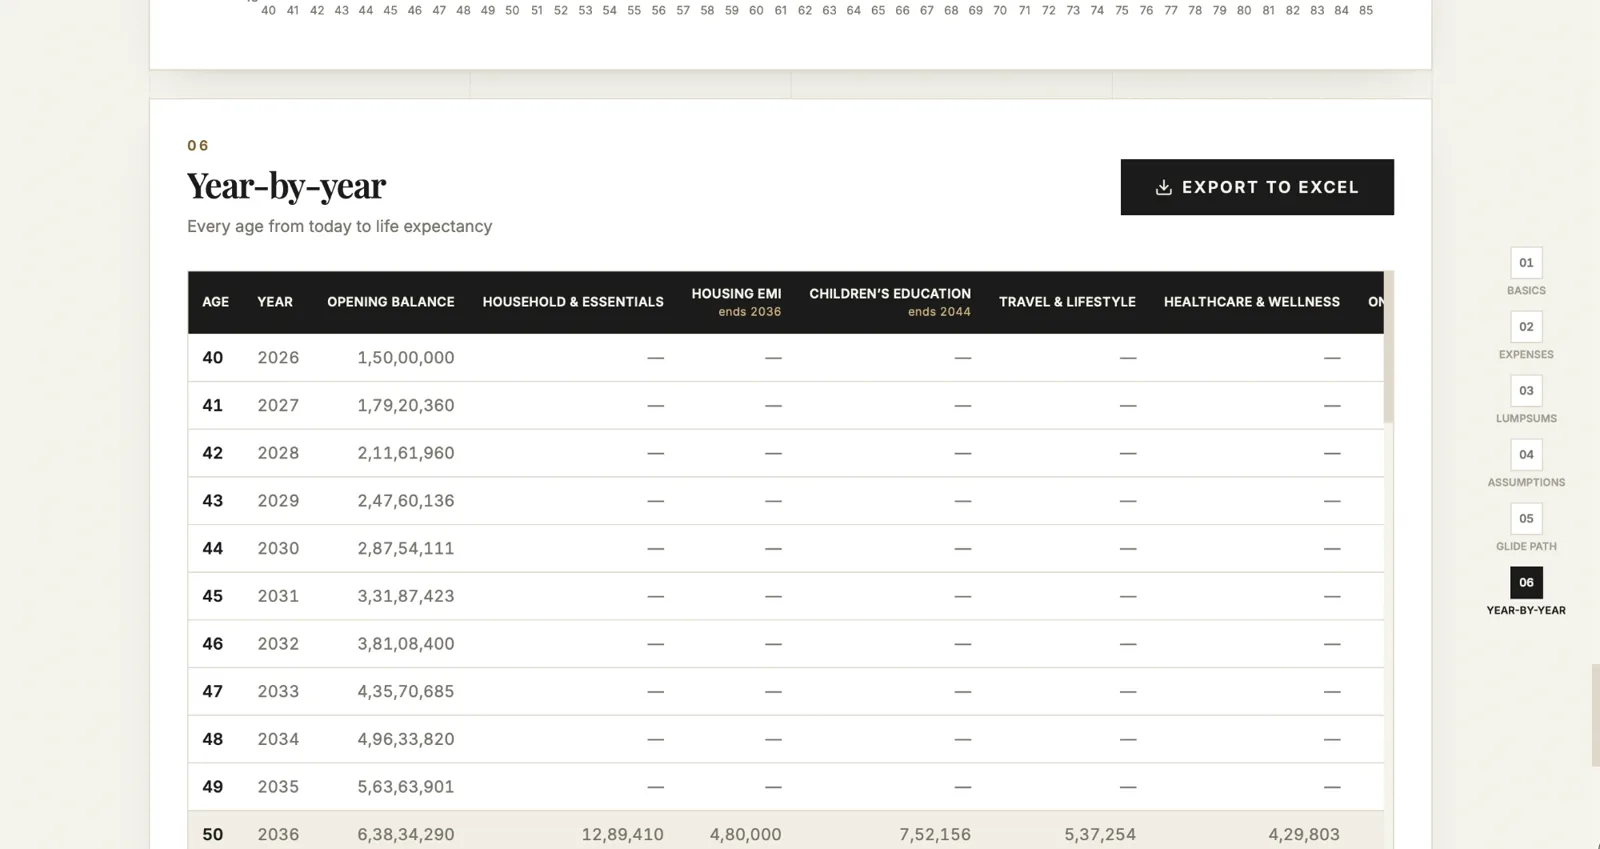
Task: Click the Household & Essentials column header
Action: click(573, 302)
